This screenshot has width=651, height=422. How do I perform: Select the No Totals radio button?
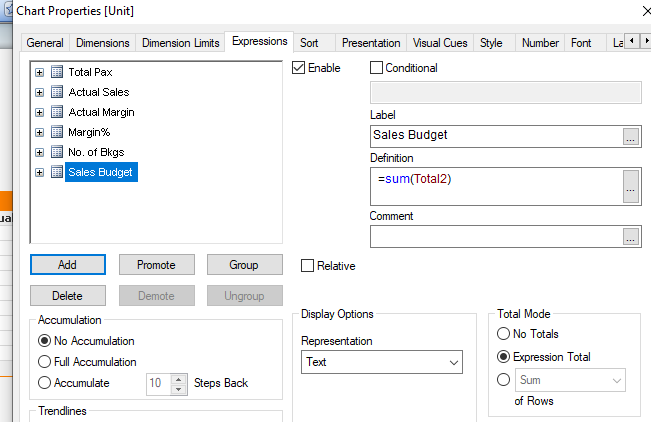click(503, 334)
